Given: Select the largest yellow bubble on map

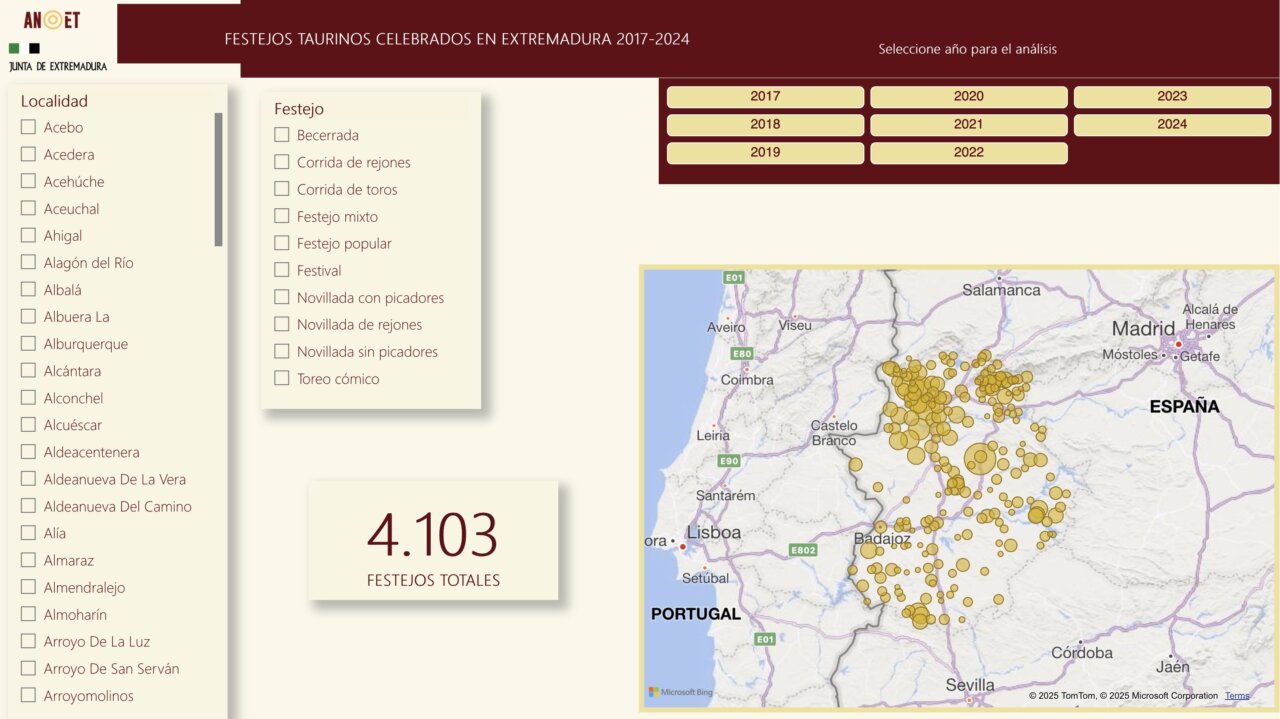Looking at the screenshot, I should coord(980,459).
